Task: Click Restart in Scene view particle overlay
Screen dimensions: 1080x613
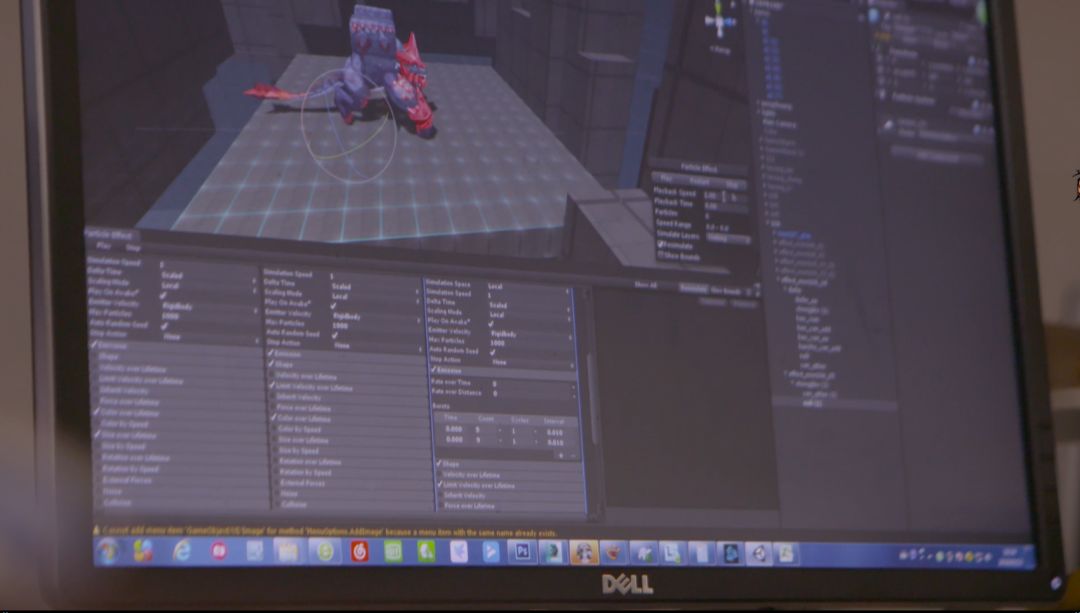Action: 699,182
